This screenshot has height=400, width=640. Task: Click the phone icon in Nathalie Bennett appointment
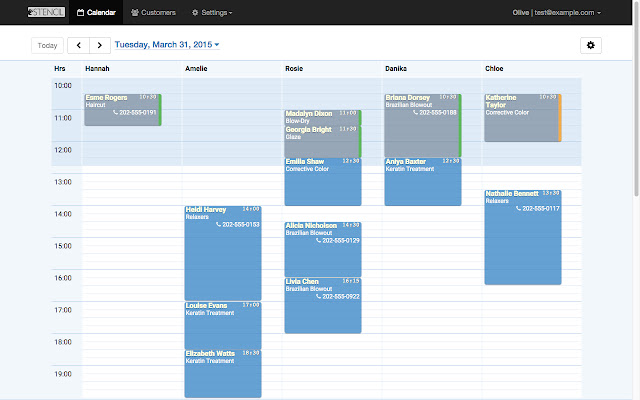[518, 209]
